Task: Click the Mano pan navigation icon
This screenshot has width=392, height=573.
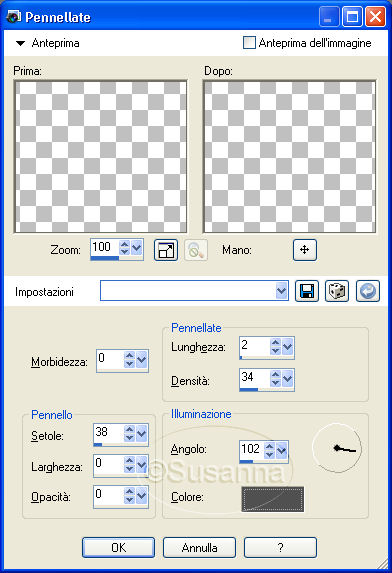Action: coord(305,250)
